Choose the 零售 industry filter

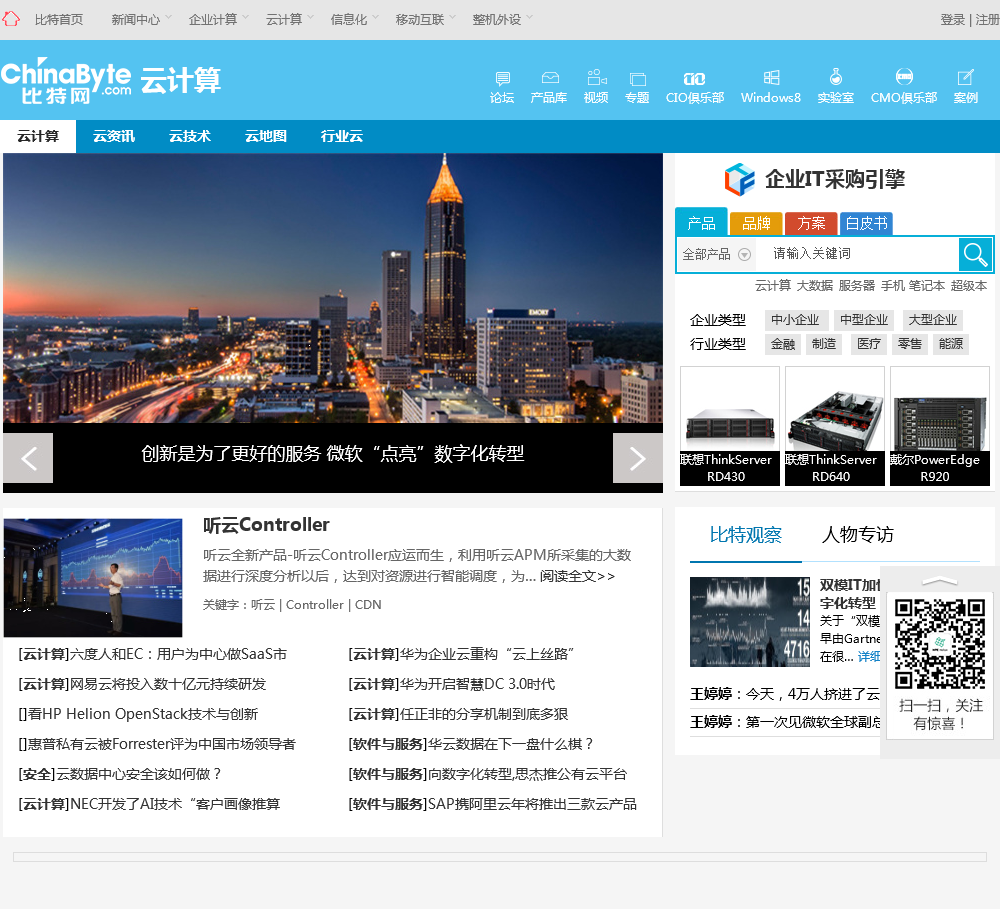[x=909, y=344]
